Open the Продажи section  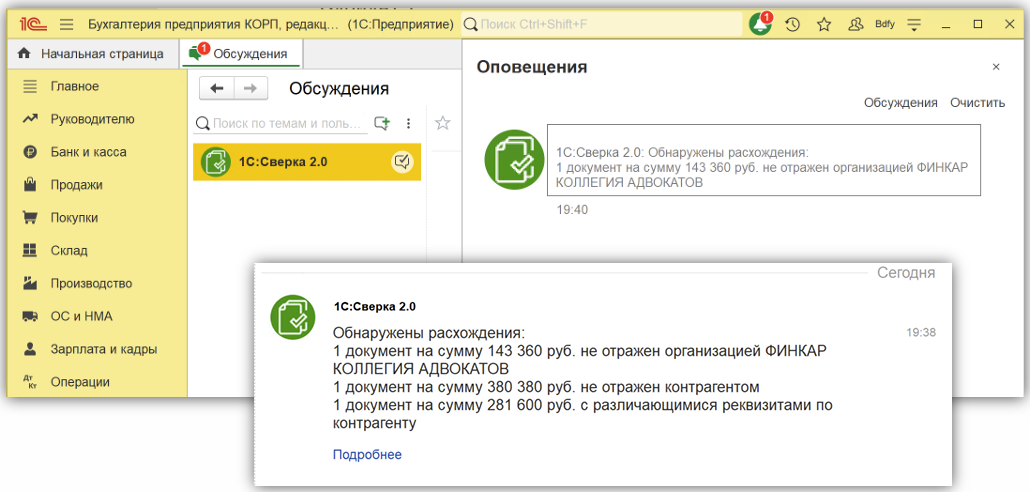pos(76,185)
